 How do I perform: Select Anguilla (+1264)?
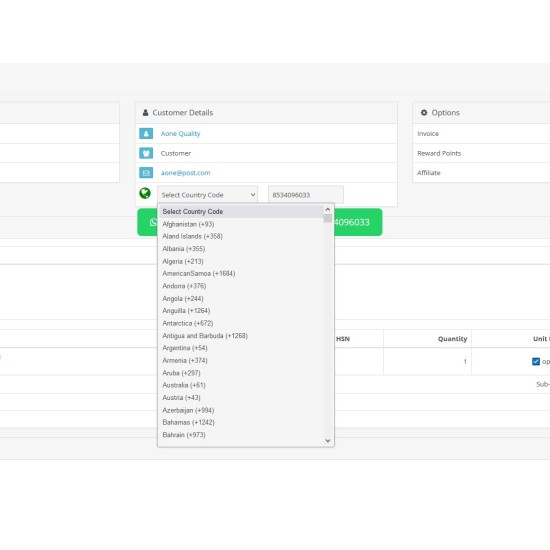[x=241, y=311]
